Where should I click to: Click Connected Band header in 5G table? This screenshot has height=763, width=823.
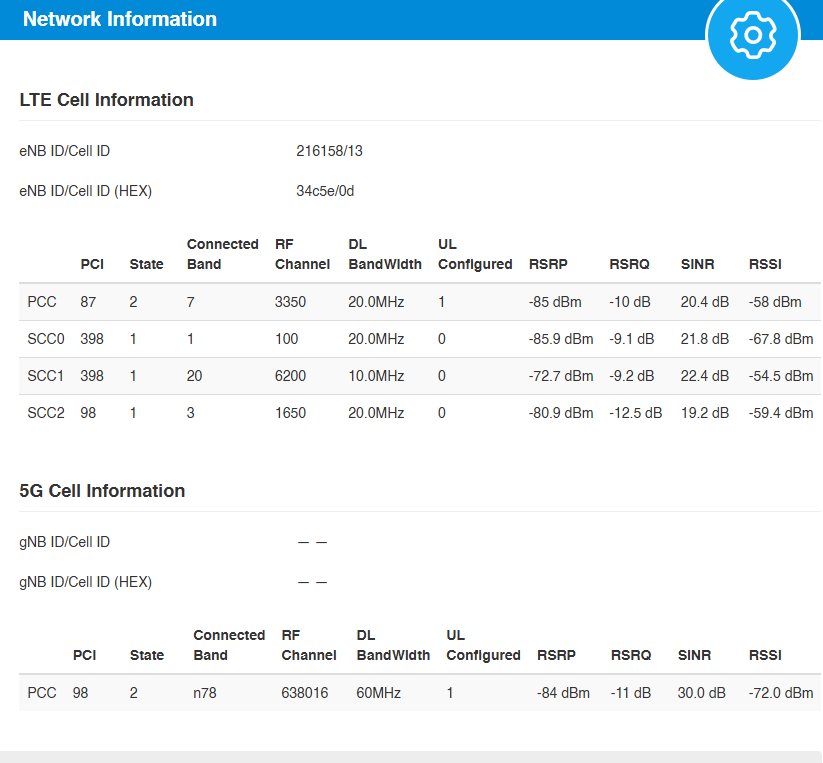[228, 645]
